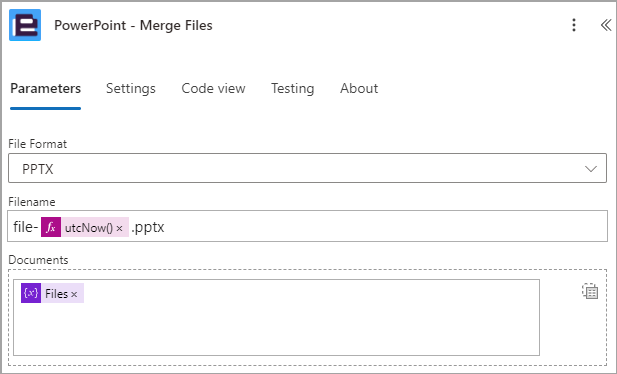Viewport: 617px width, 374px height.
Task: Remove the utcNow() expression token
Action: 120,228
